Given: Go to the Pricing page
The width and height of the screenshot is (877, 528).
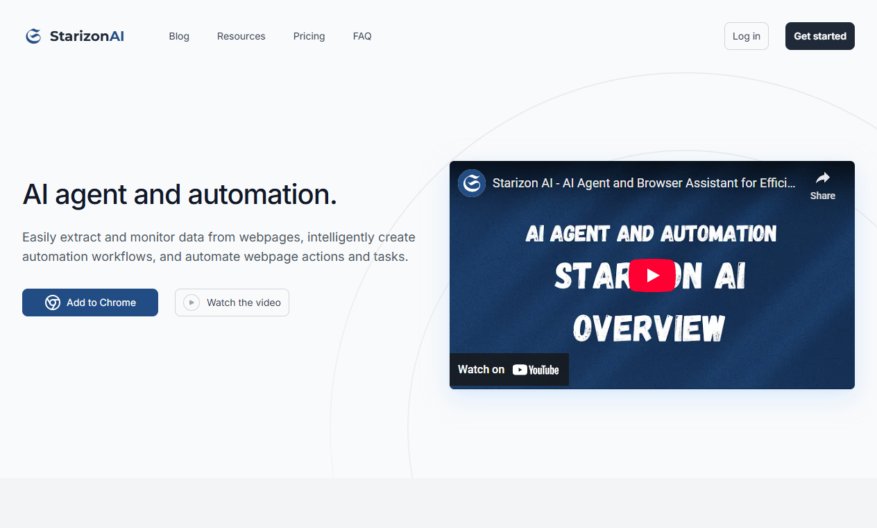Looking at the screenshot, I should (x=309, y=36).
